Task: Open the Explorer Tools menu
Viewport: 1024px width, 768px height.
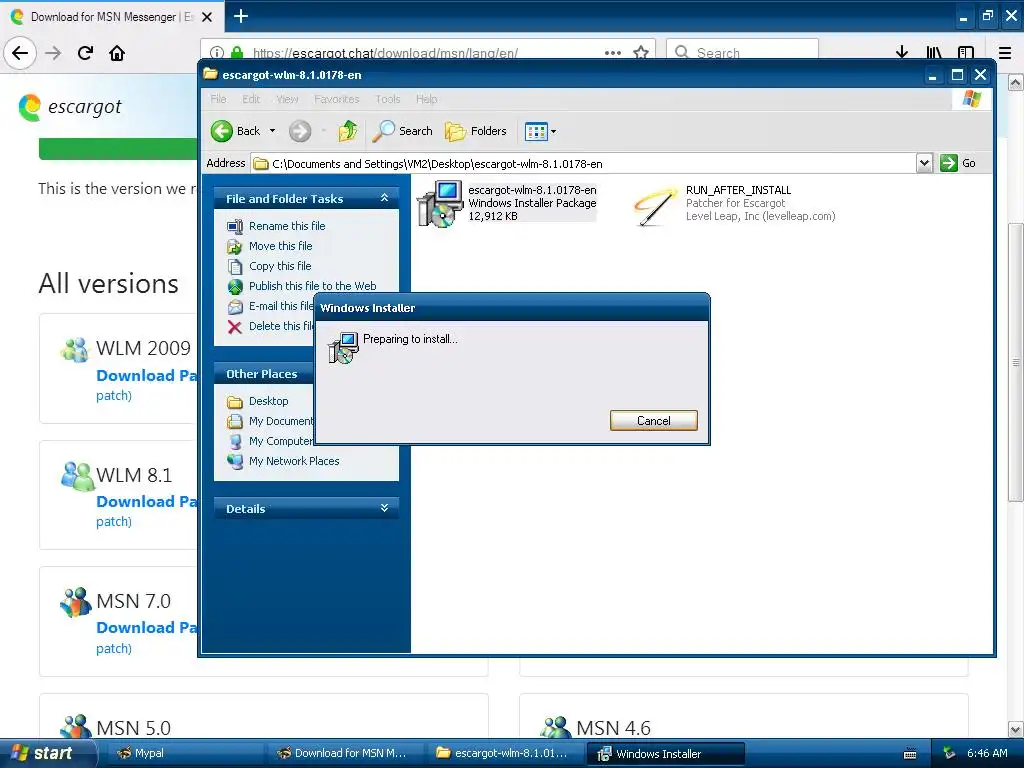Action: (x=387, y=99)
